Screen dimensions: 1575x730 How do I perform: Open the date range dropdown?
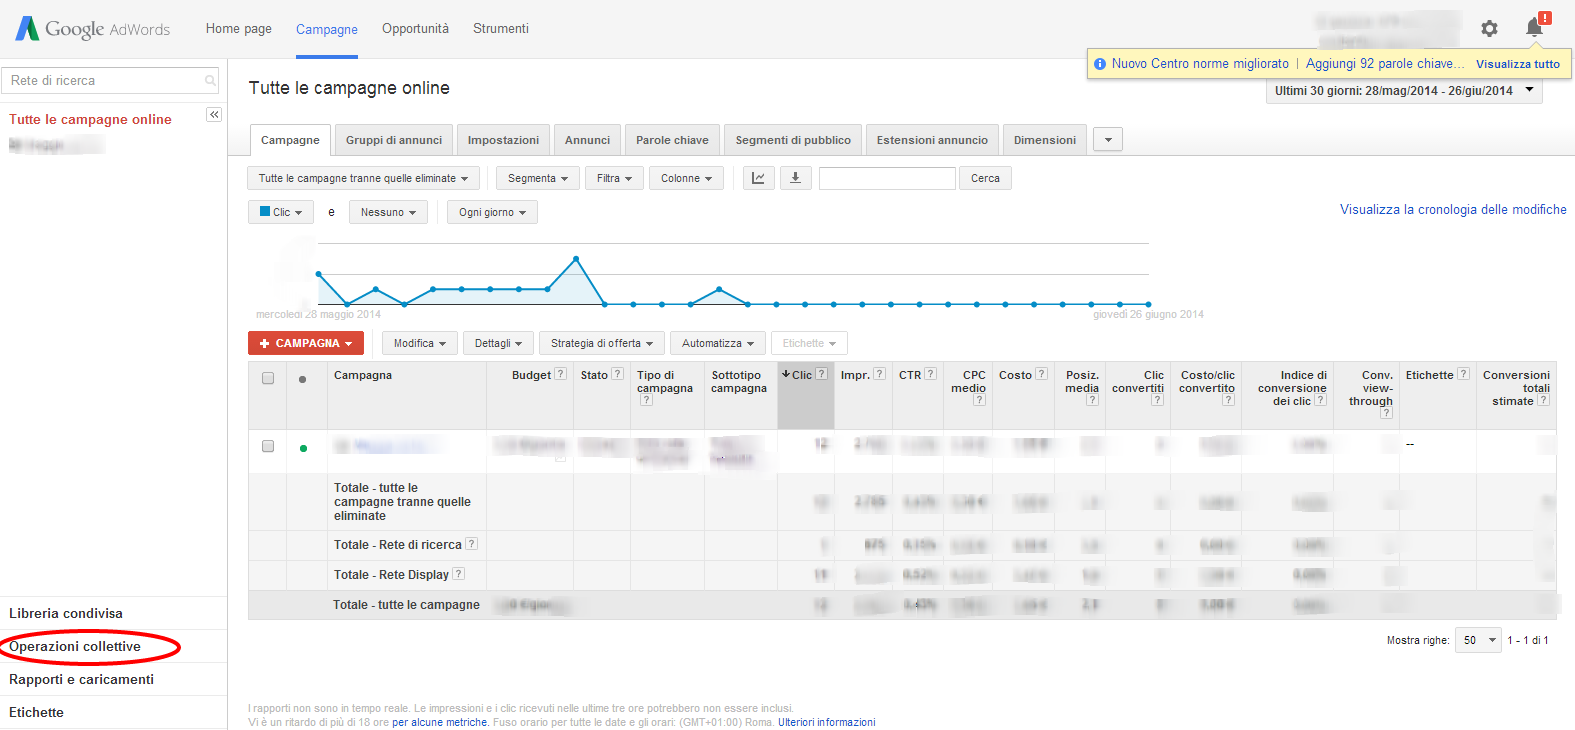(x=1403, y=91)
